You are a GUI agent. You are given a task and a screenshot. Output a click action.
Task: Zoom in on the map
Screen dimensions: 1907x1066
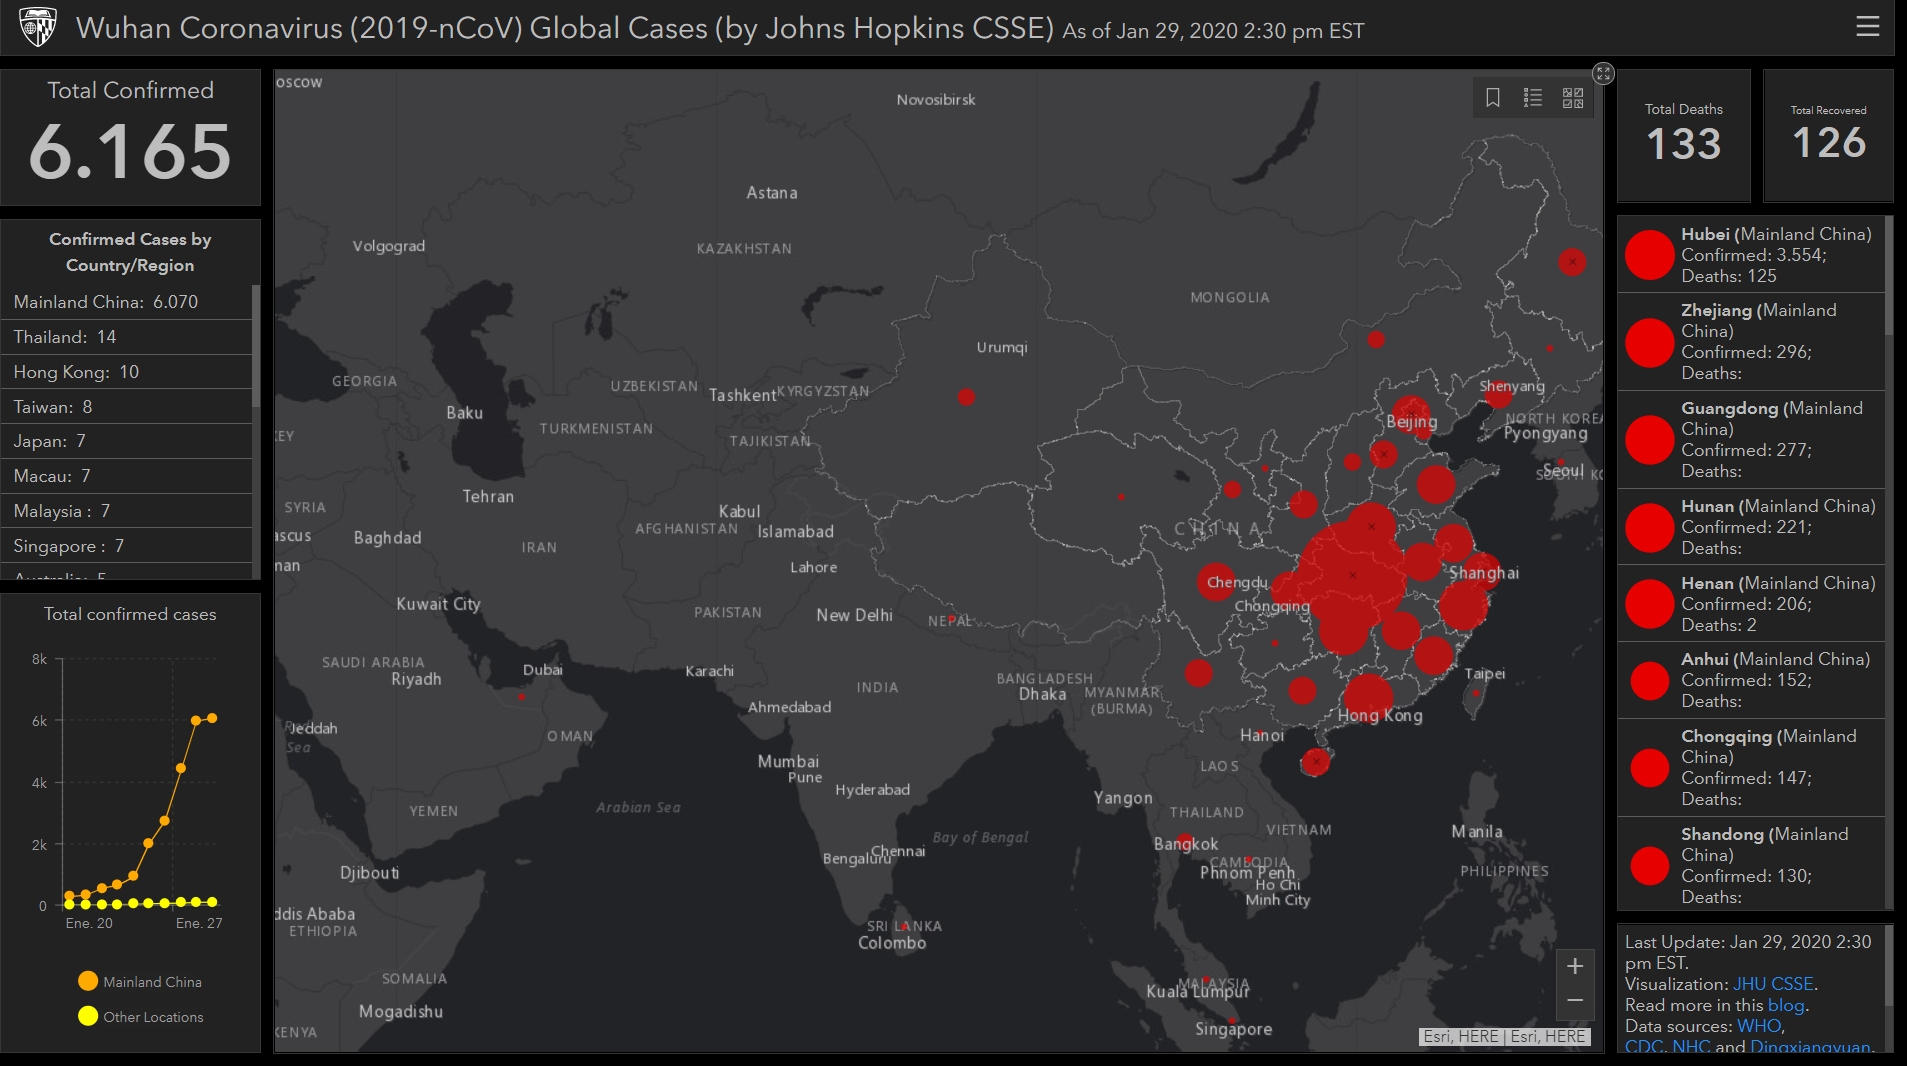[1575, 966]
